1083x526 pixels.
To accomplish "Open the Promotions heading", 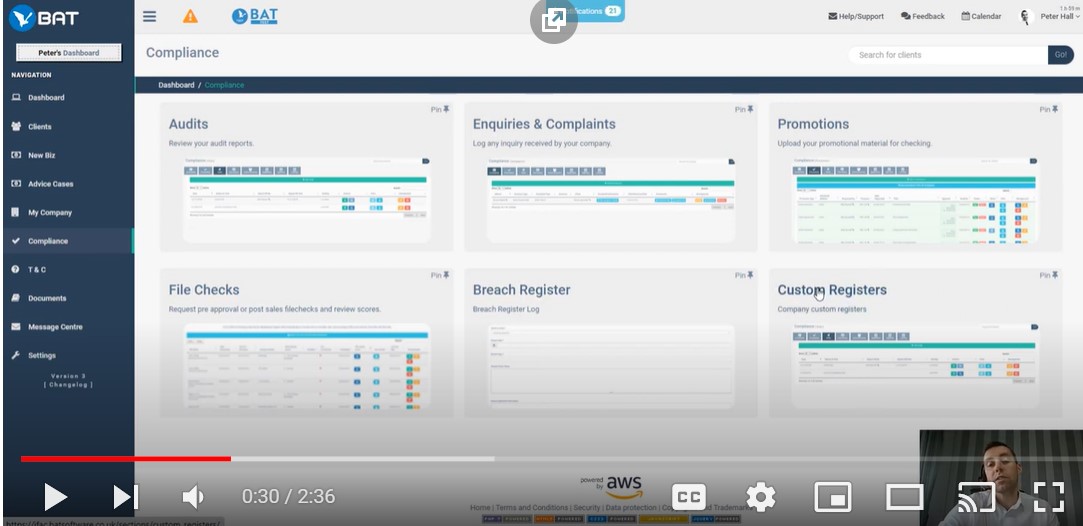I will [x=814, y=124].
